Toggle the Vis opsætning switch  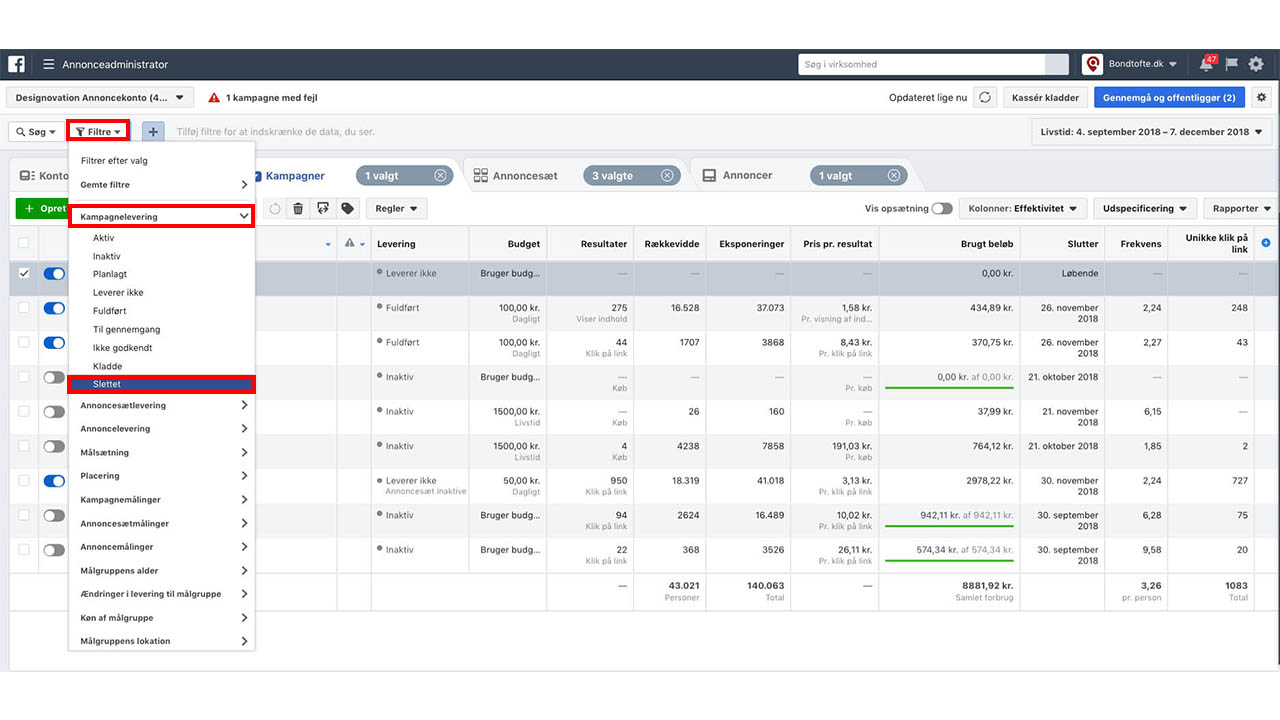[x=941, y=209]
